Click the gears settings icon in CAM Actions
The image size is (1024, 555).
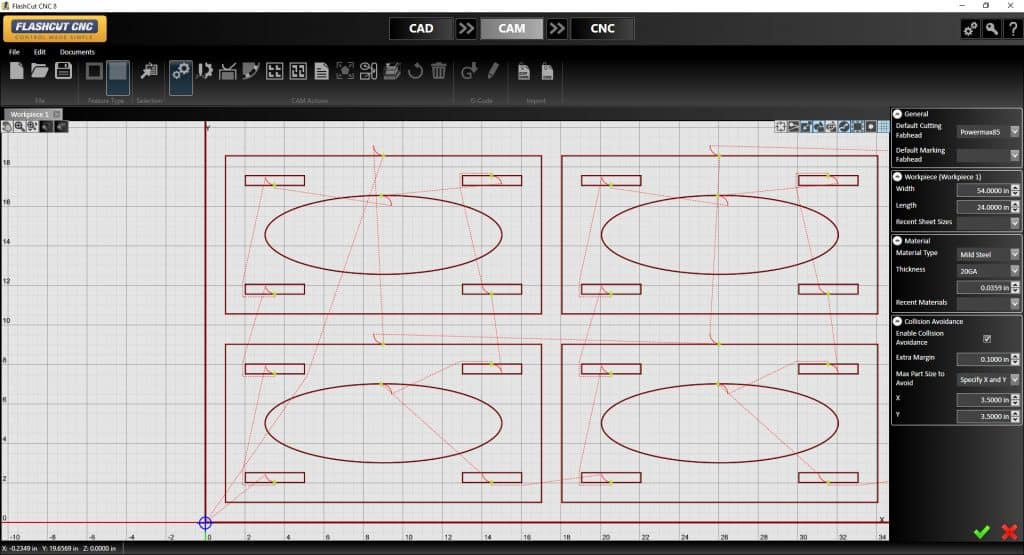click(x=181, y=71)
